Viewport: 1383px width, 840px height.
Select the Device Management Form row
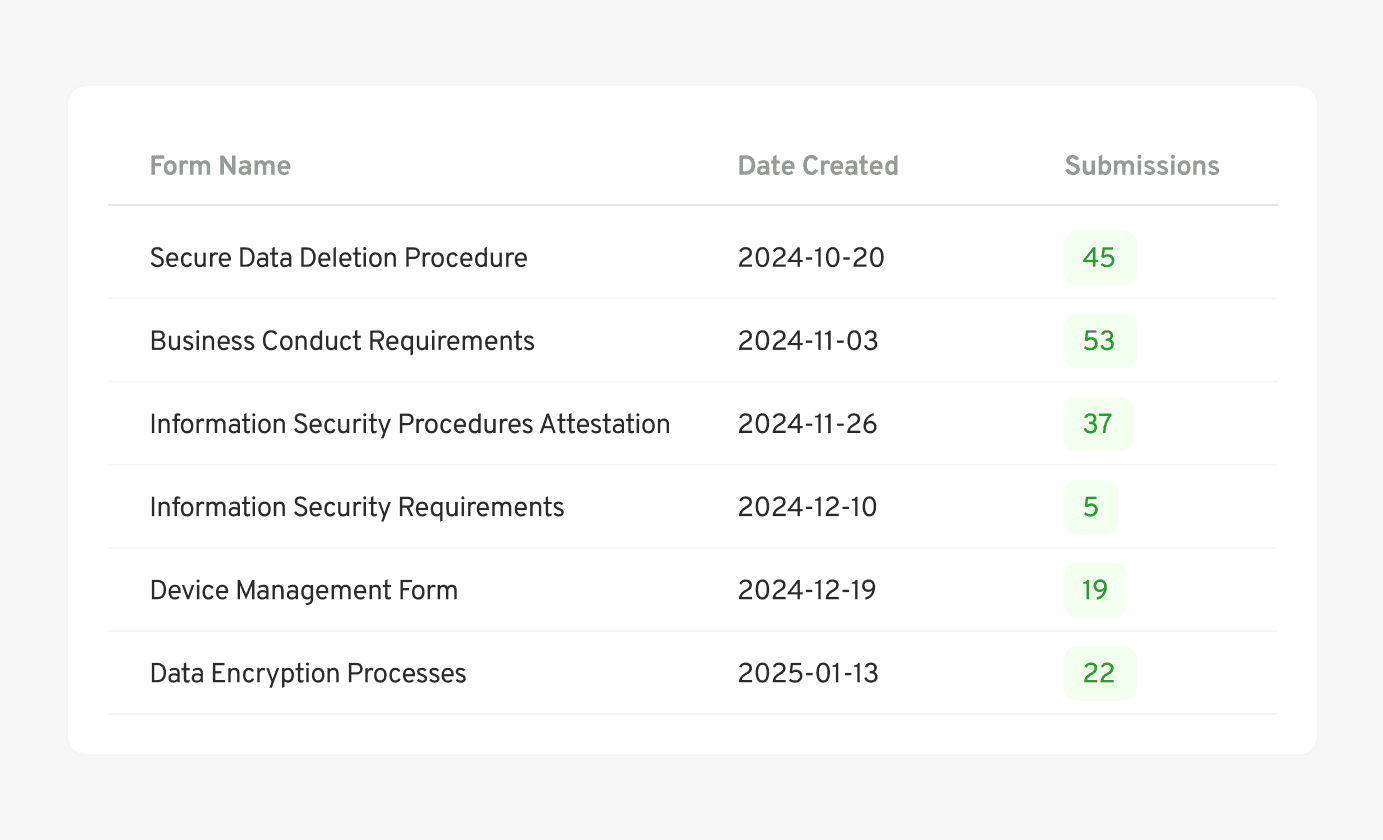point(692,590)
